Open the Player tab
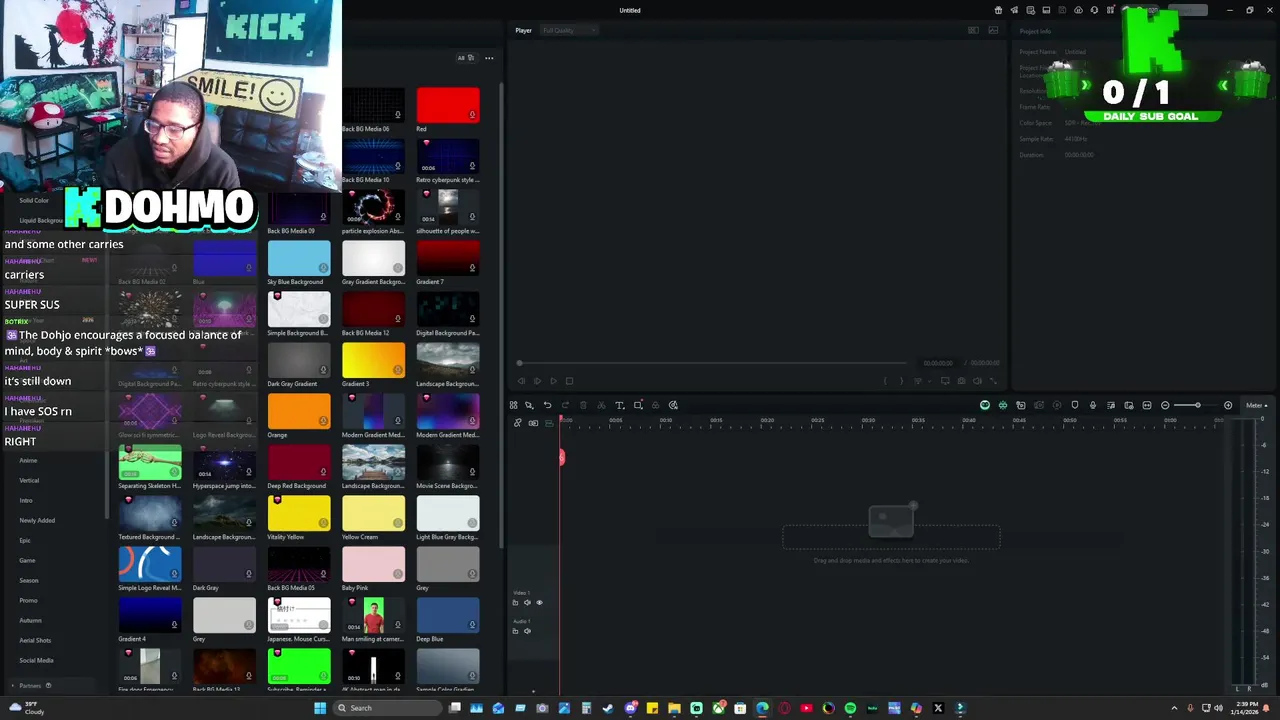This screenshot has height=720, width=1280. (x=523, y=30)
